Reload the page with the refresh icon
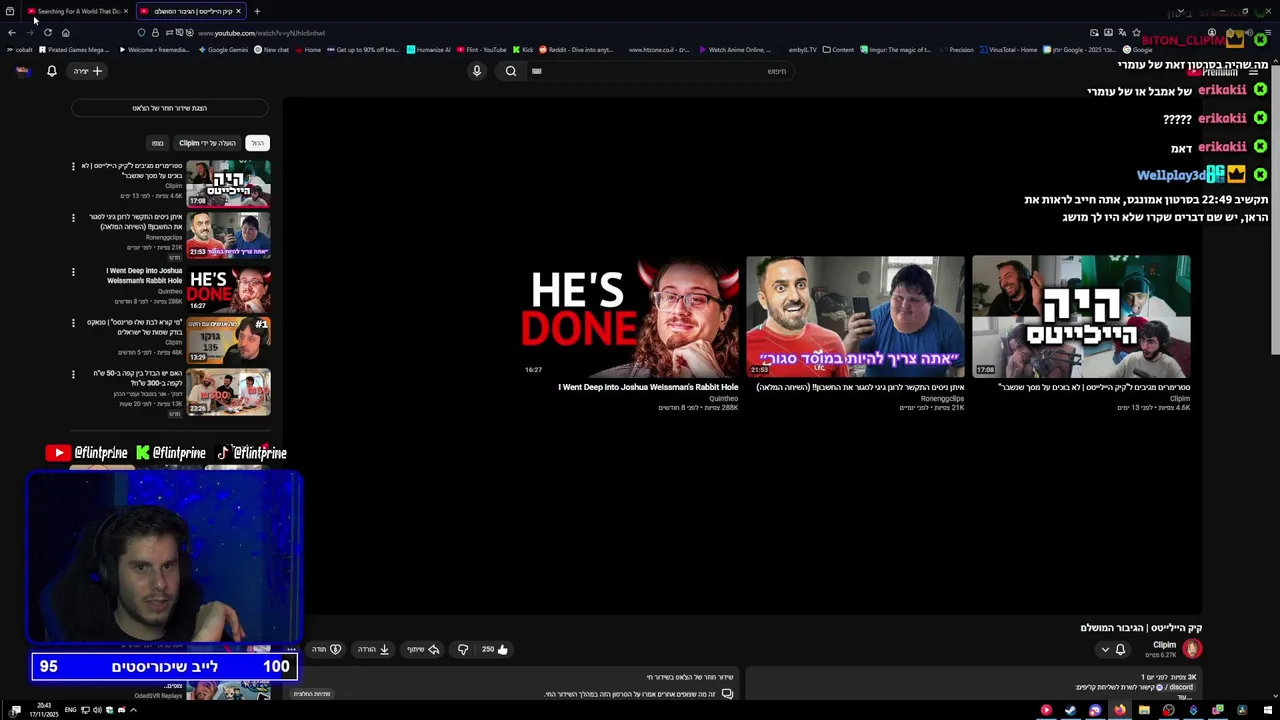 [x=47, y=33]
